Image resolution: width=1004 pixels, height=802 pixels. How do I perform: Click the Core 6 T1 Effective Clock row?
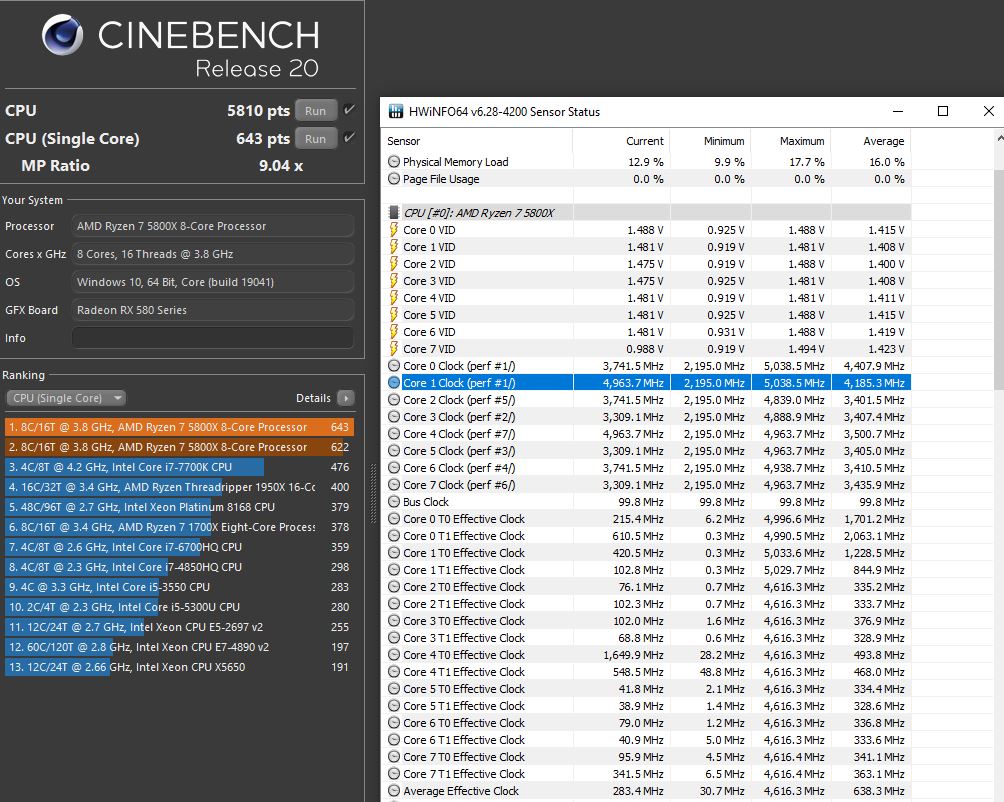coord(647,740)
